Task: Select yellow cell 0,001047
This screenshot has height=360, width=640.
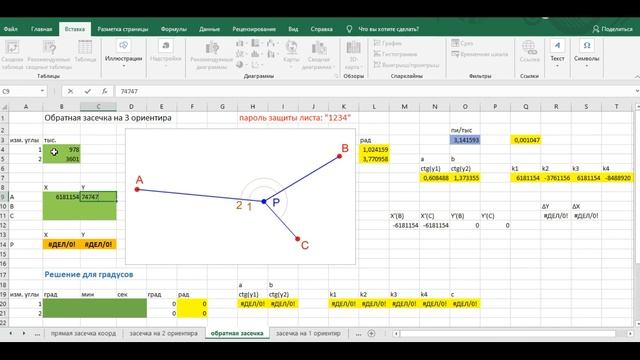Action: 526,140
